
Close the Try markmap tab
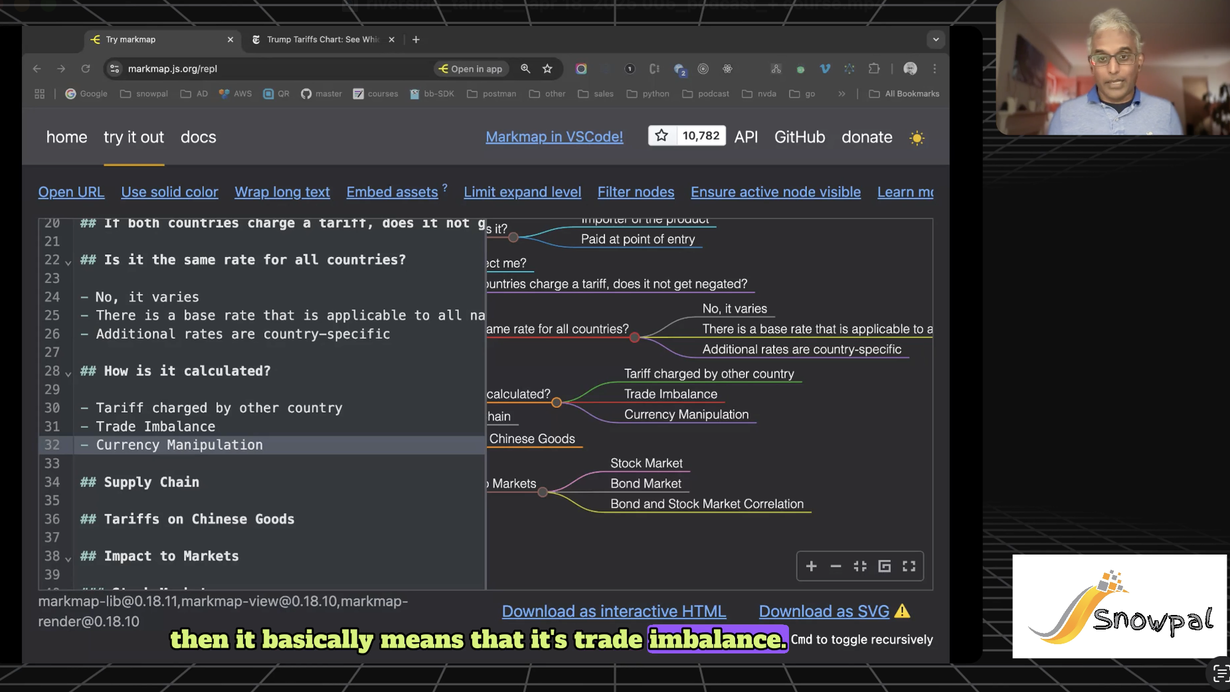click(x=230, y=40)
